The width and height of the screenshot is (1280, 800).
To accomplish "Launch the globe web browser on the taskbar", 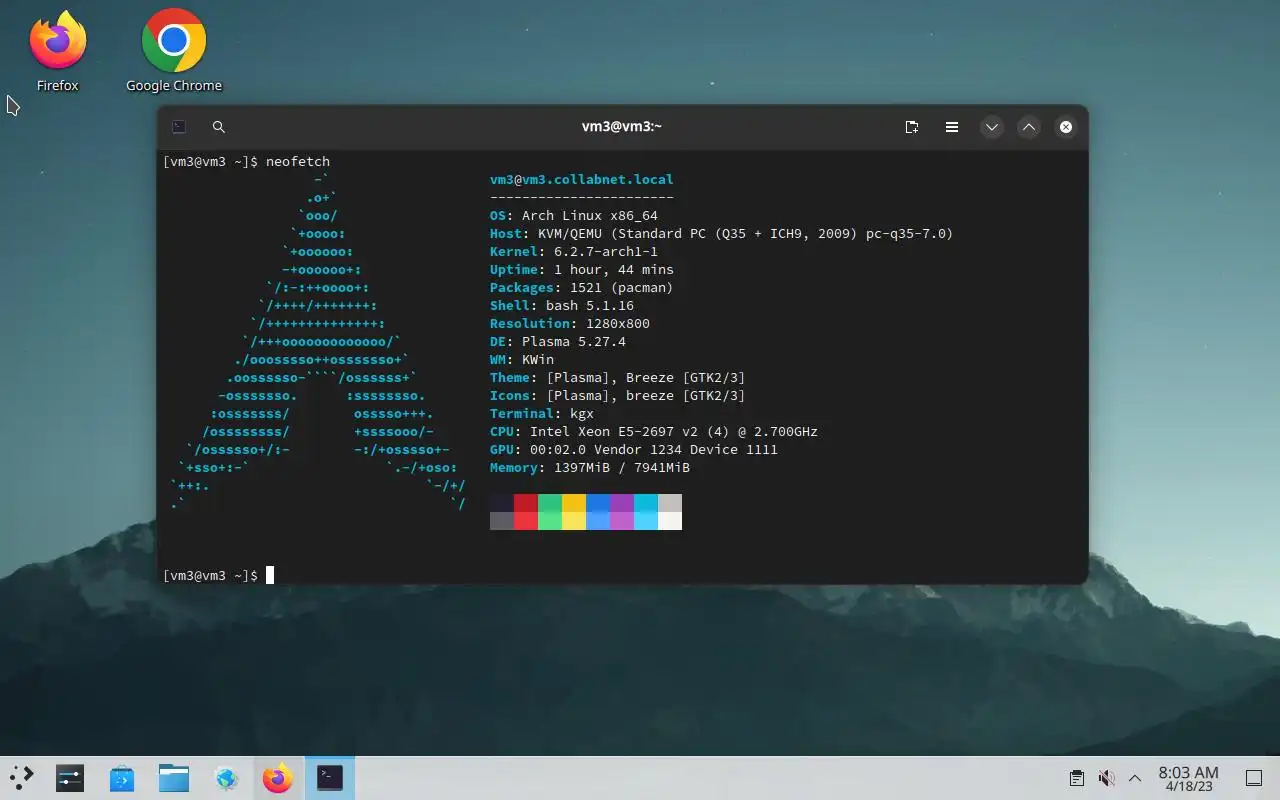I will pos(226,778).
